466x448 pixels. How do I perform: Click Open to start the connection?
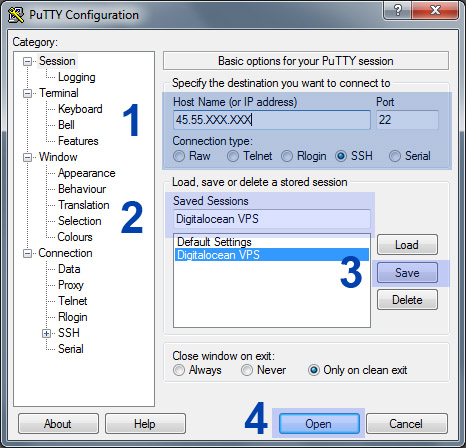pos(319,424)
